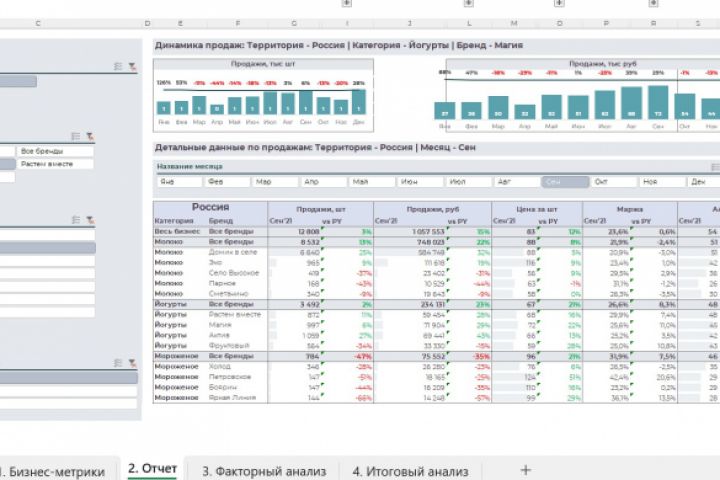Click the Продажи, руб column group header
720x480 pixels.
(x=433, y=209)
